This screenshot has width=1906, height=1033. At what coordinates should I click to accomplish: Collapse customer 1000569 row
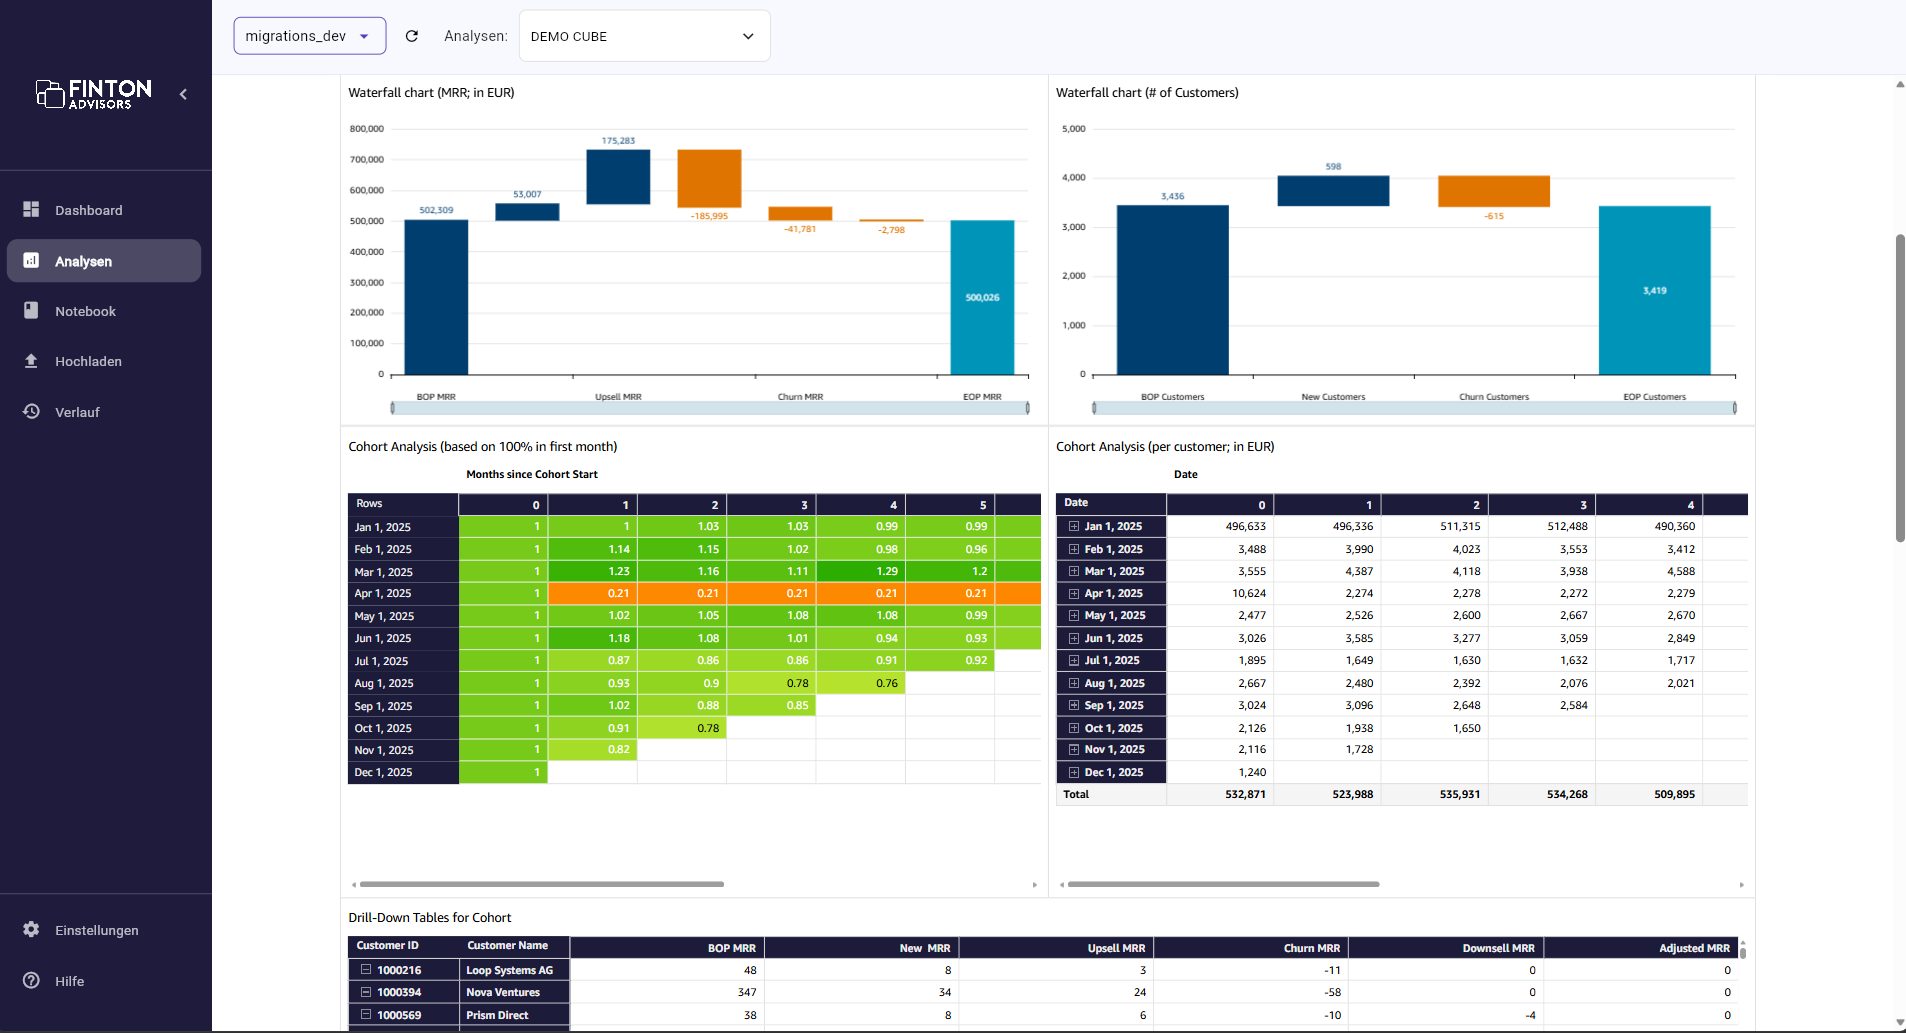tap(366, 1015)
